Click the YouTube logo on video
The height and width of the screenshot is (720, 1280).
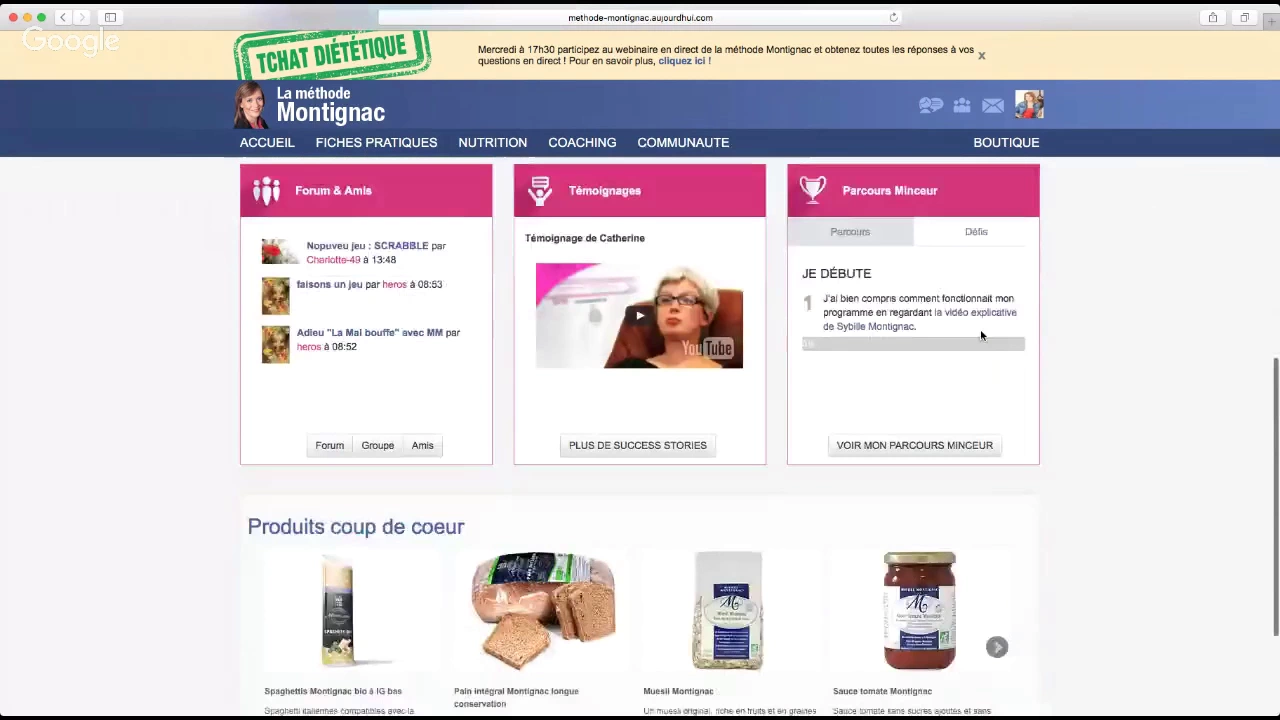(708, 348)
